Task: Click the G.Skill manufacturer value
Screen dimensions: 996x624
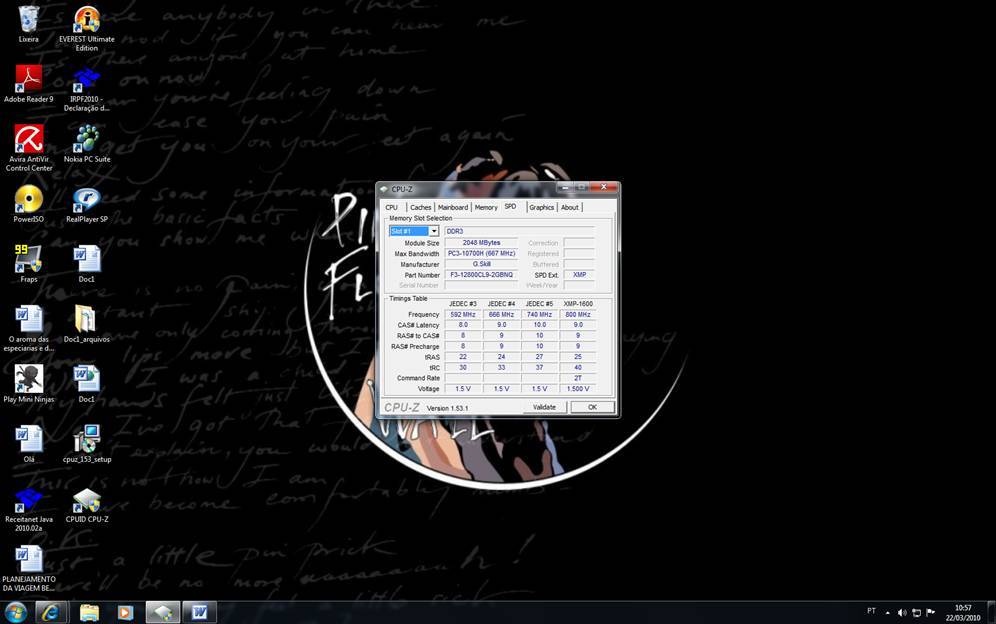Action: click(481, 264)
